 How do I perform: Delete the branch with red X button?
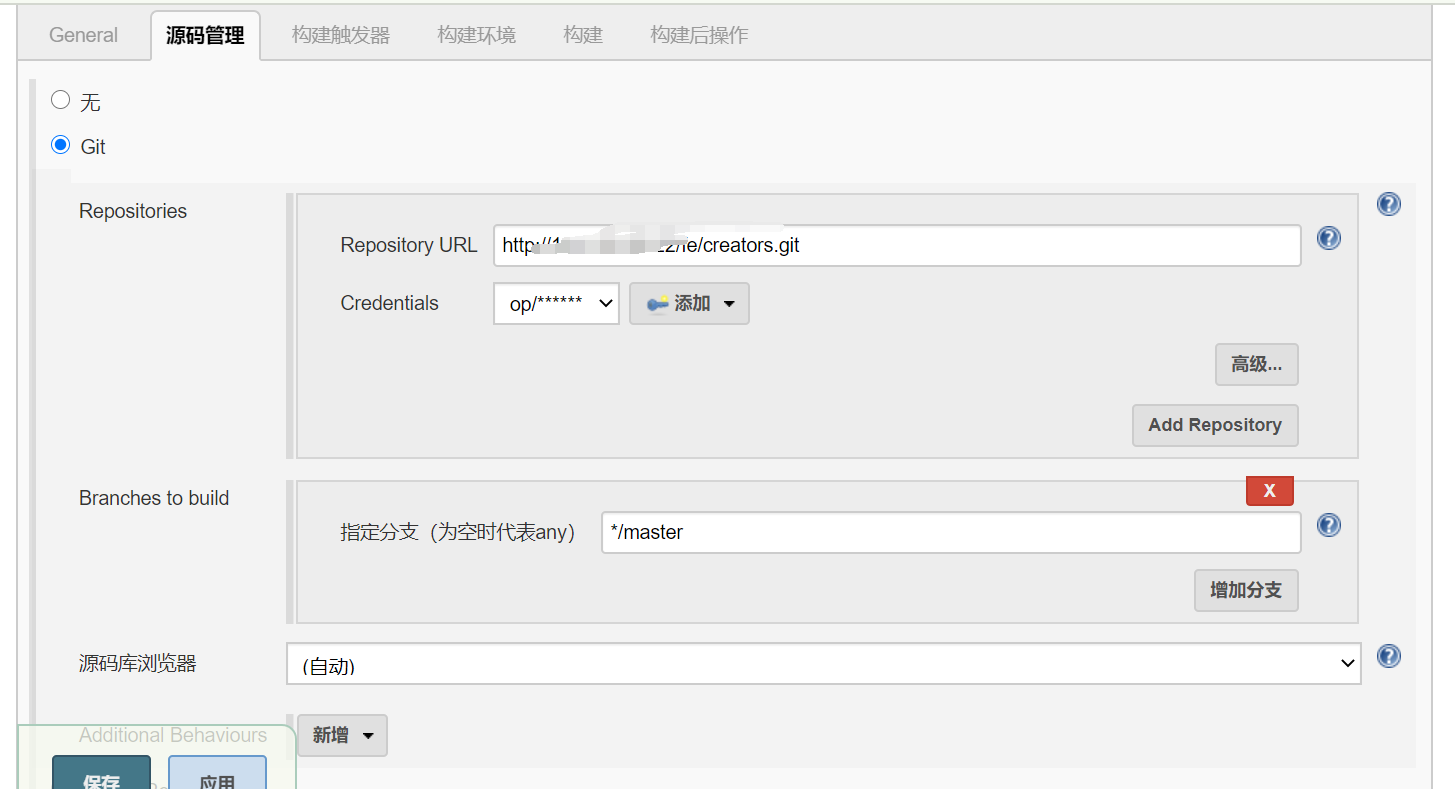[x=1270, y=490]
